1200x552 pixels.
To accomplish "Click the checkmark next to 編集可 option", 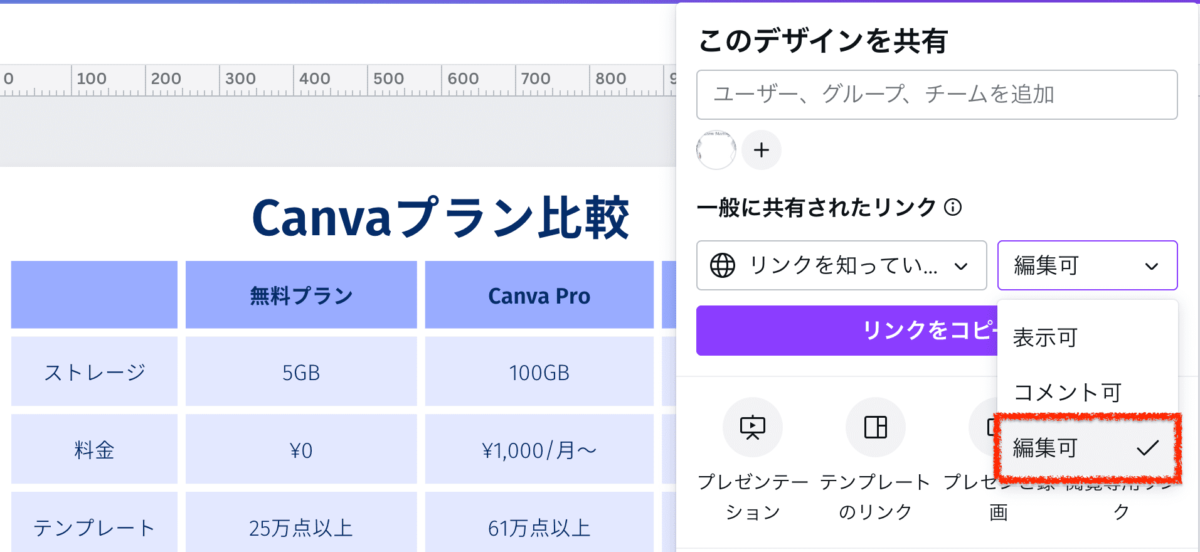I will pos(1147,447).
